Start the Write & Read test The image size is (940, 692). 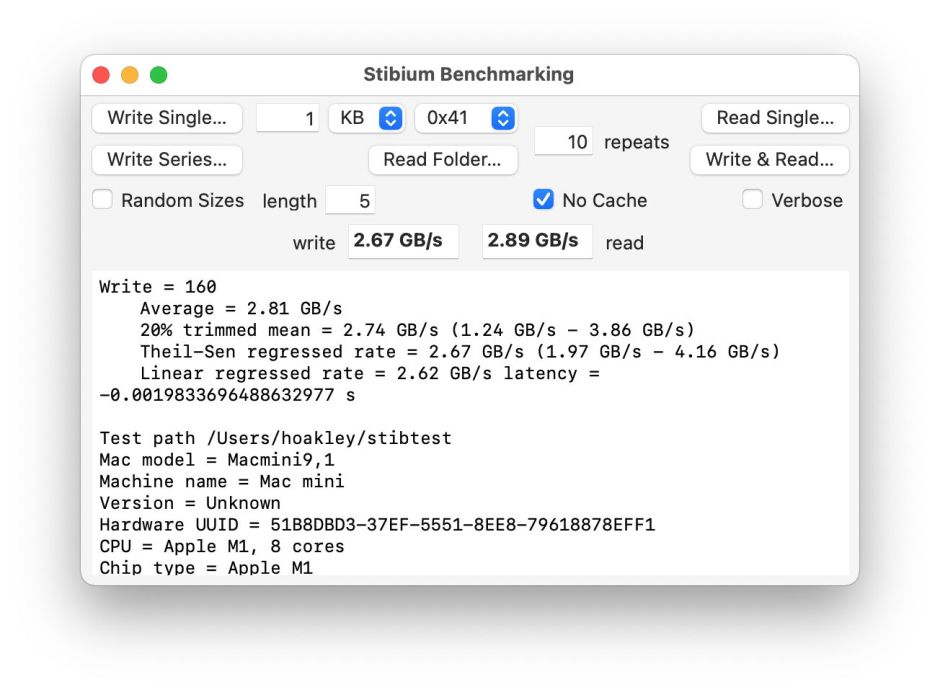click(769, 160)
